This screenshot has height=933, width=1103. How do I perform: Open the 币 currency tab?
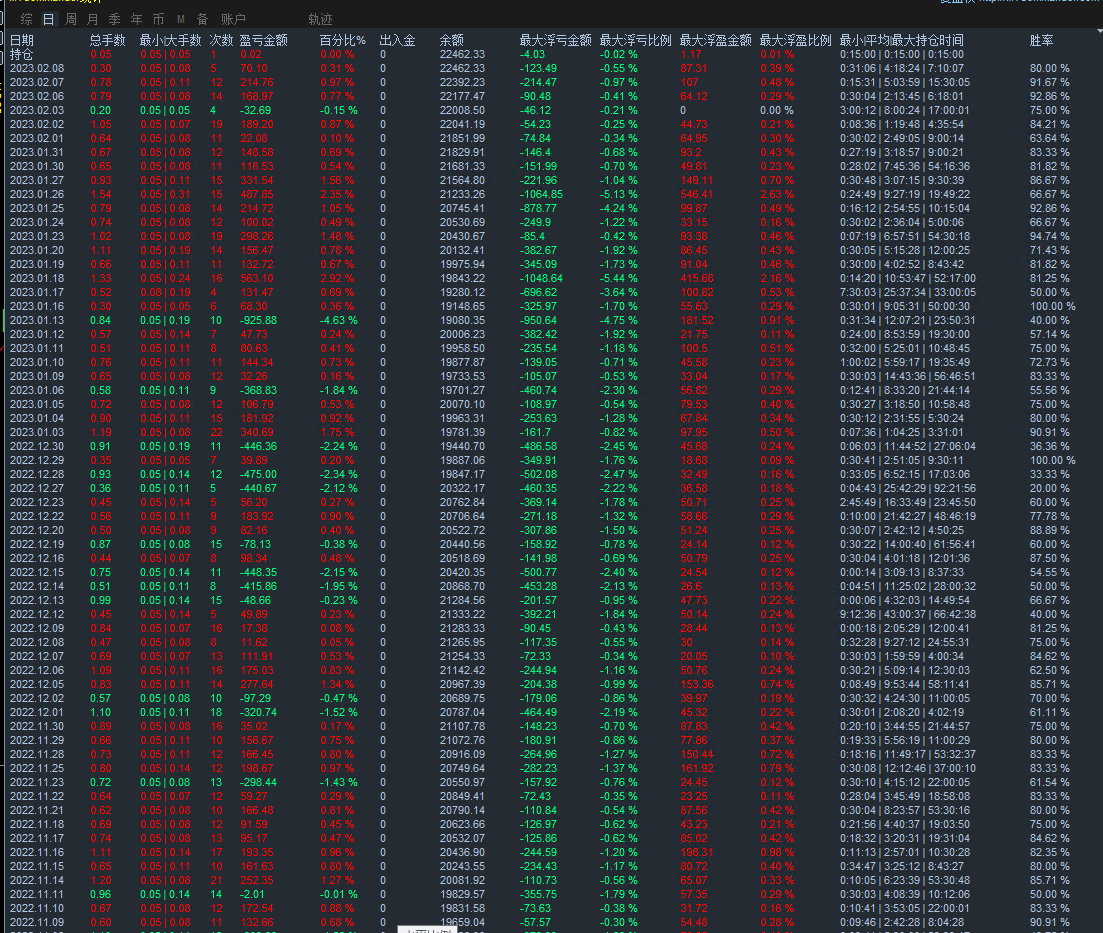point(158,19)
